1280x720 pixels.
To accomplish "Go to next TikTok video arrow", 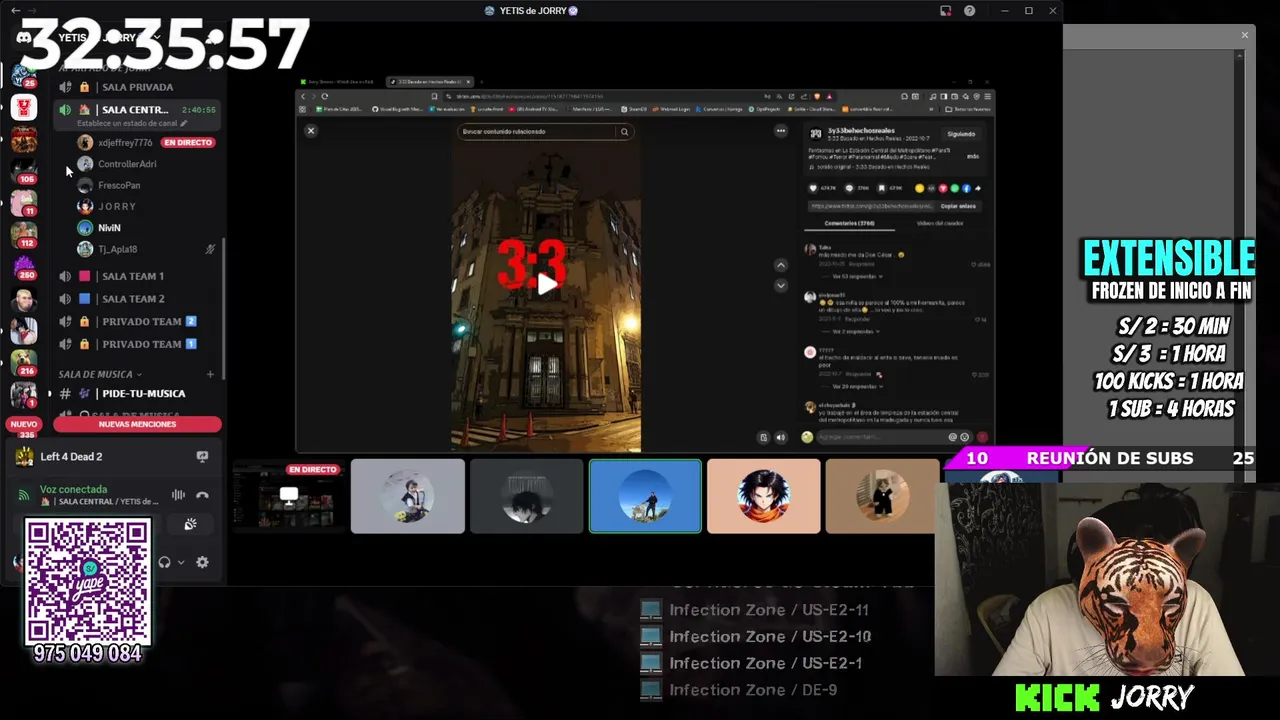I will (781, 286).
